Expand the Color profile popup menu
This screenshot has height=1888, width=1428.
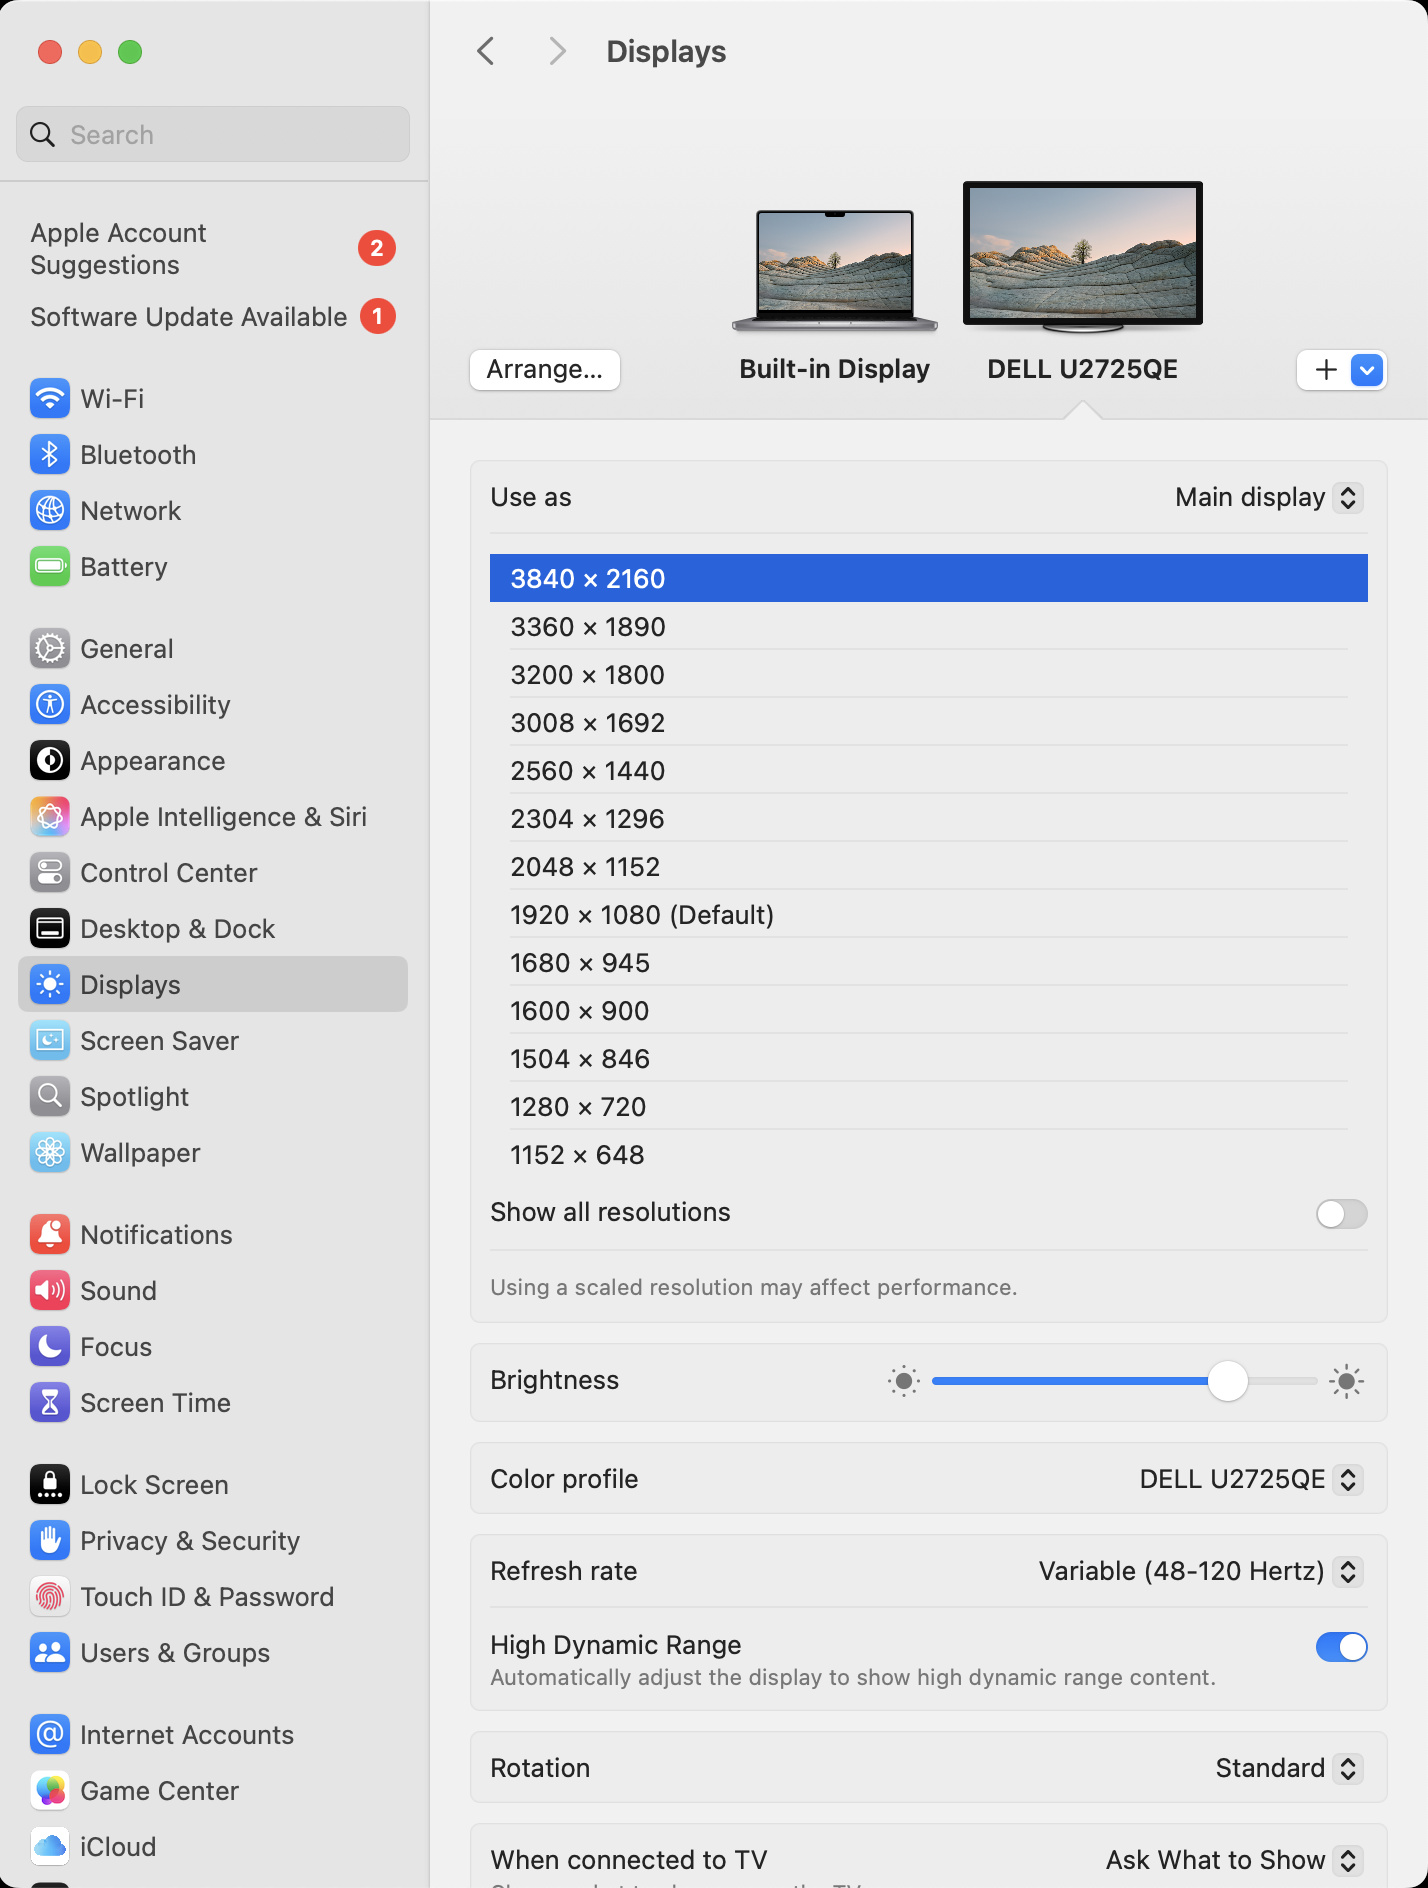[x=1250, y=1479]
